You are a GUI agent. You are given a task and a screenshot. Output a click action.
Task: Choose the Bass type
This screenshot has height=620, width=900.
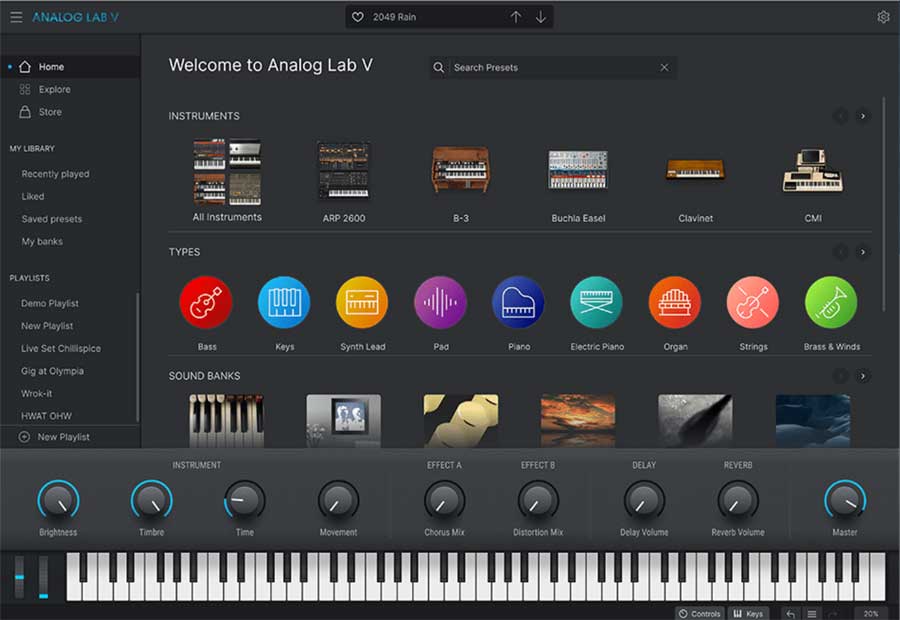pos(206,303)
